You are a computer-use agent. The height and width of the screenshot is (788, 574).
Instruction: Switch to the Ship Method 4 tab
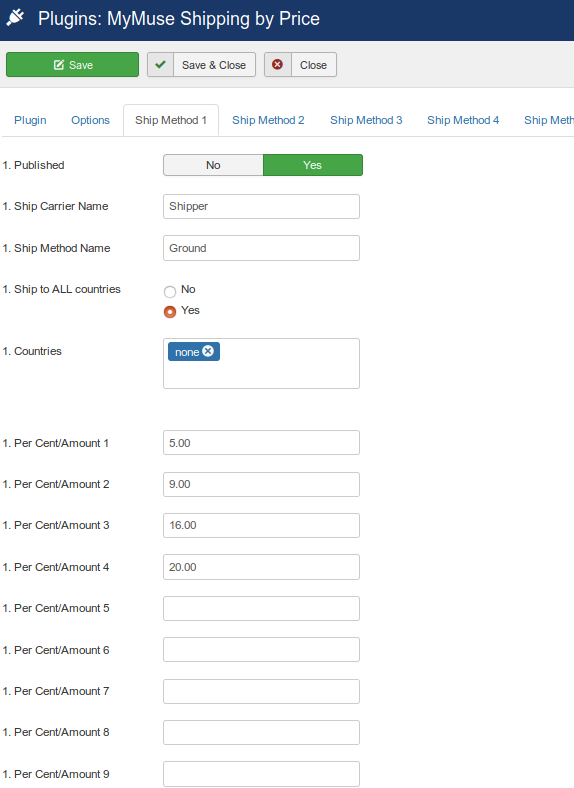pyautogui.click(x=463, y=120)
